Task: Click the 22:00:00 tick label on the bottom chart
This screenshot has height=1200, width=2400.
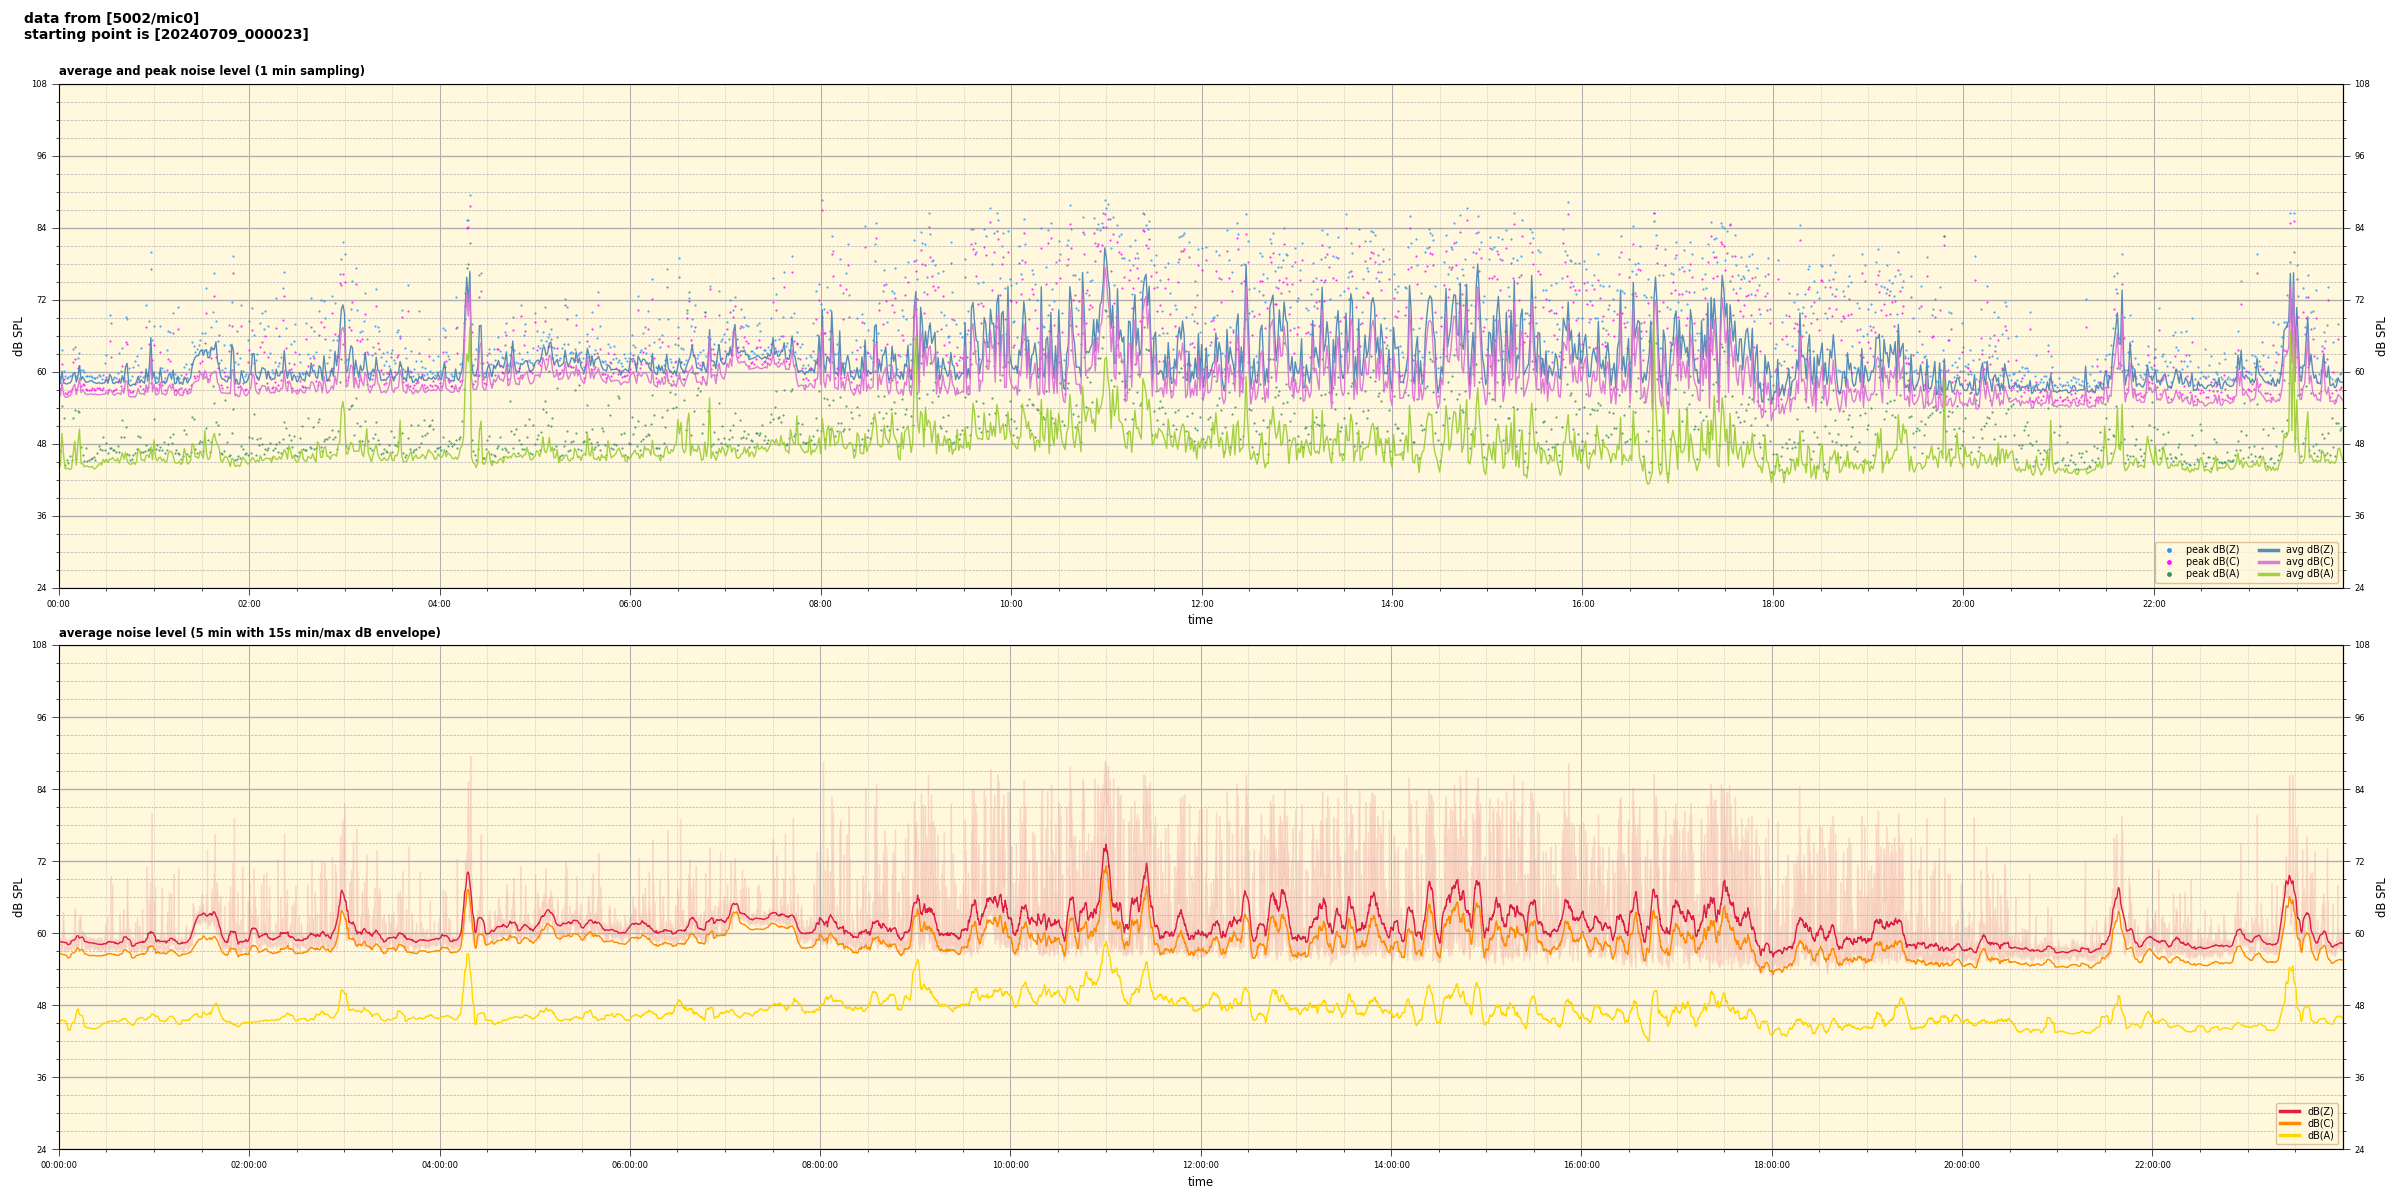Action: click(x=2152, y=1165)
